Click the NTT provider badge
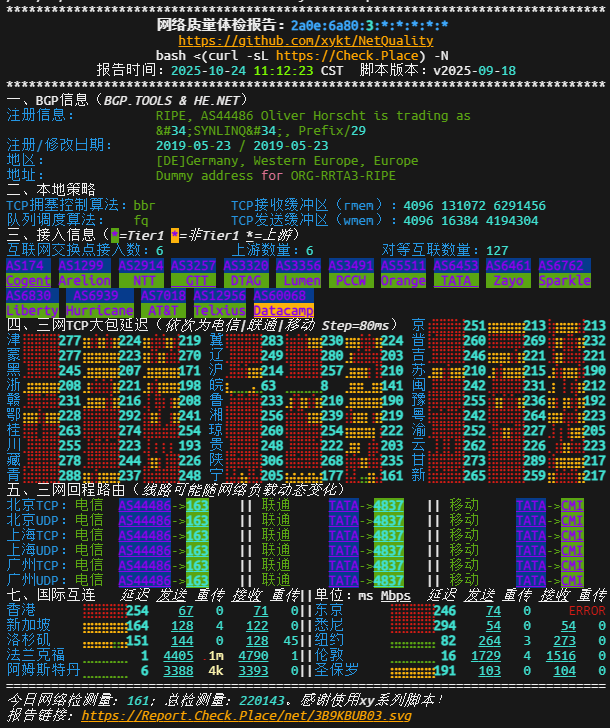Viewport: 610px width, 728px height. point(141,281)
